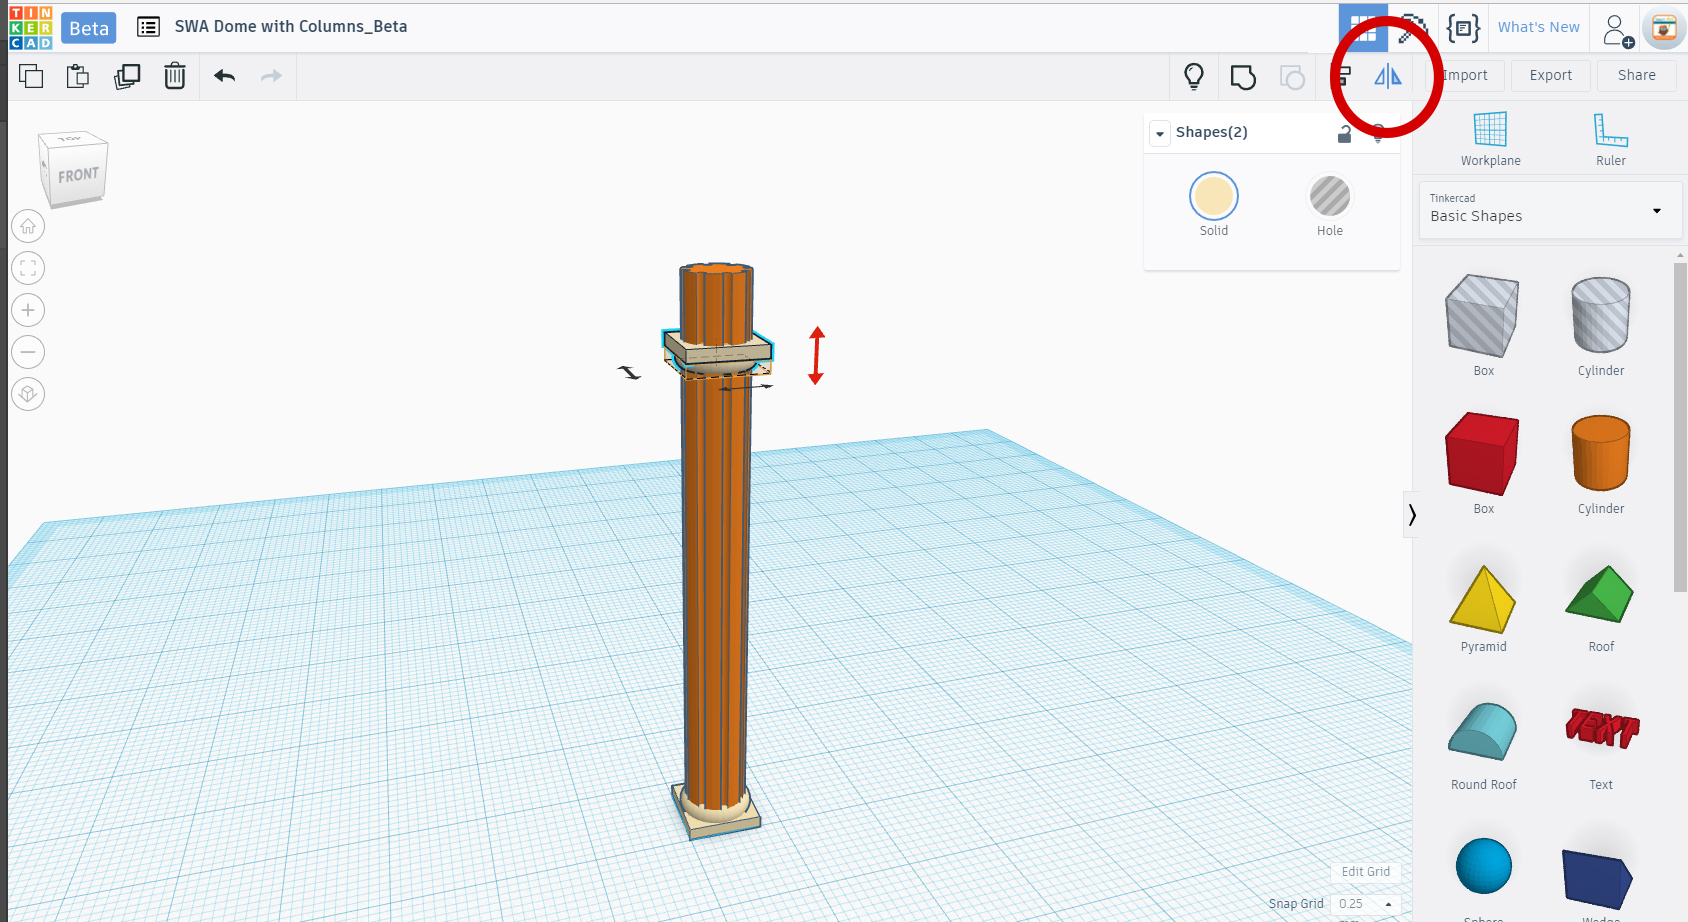Pick the striped Cylinder hole shape
The image size is (1688, 922).
1601,315
